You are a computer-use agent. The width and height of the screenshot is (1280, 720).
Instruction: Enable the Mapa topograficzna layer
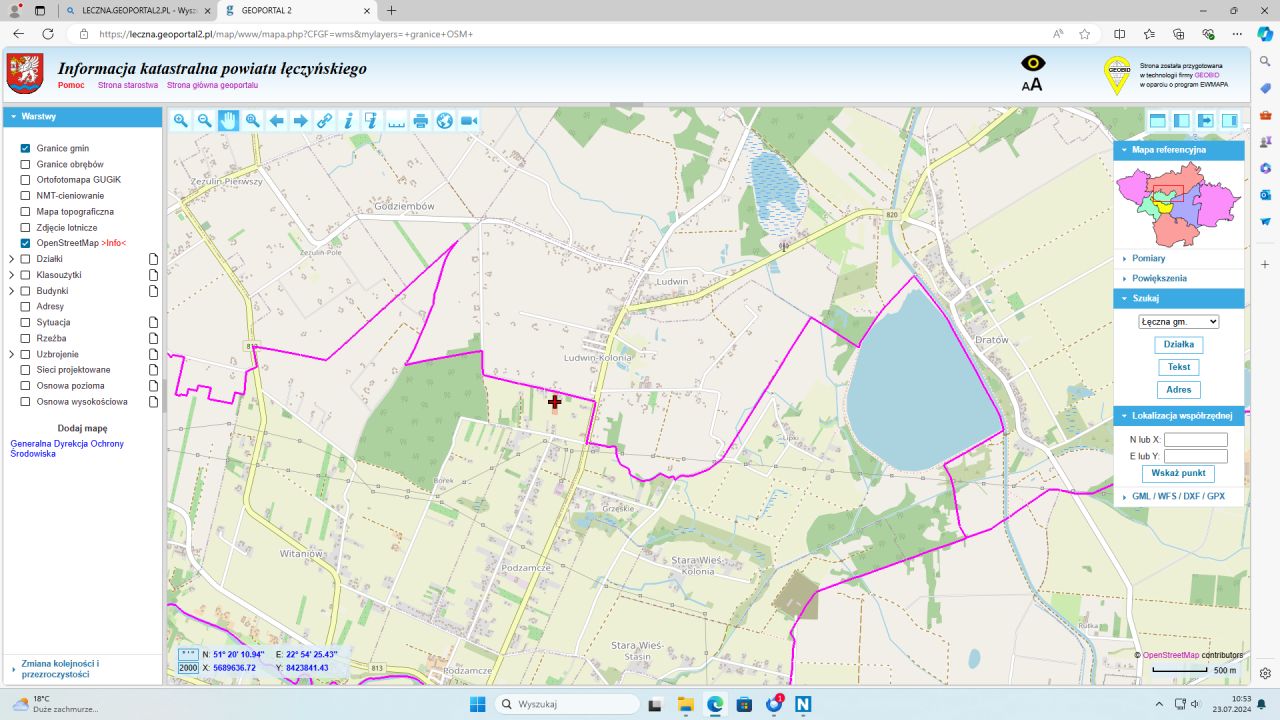tap(26, 212)
